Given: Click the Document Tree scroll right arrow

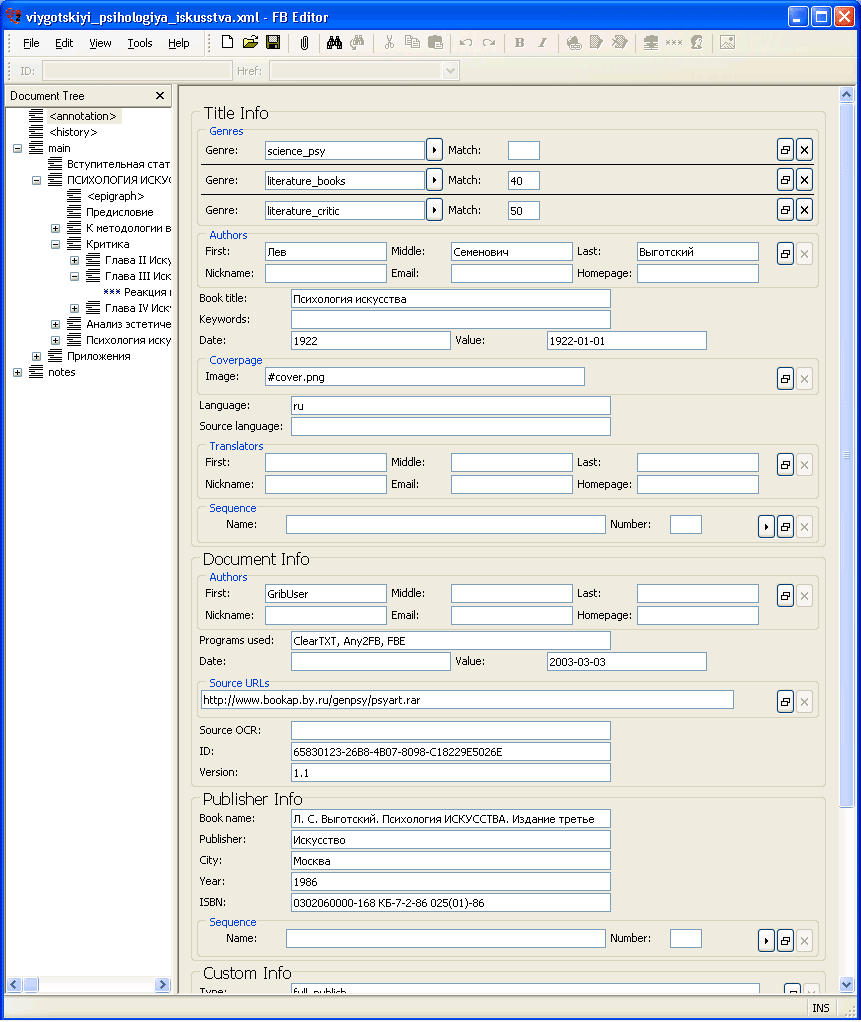Looking at the screenshot, I should click(x=163, y=984).
